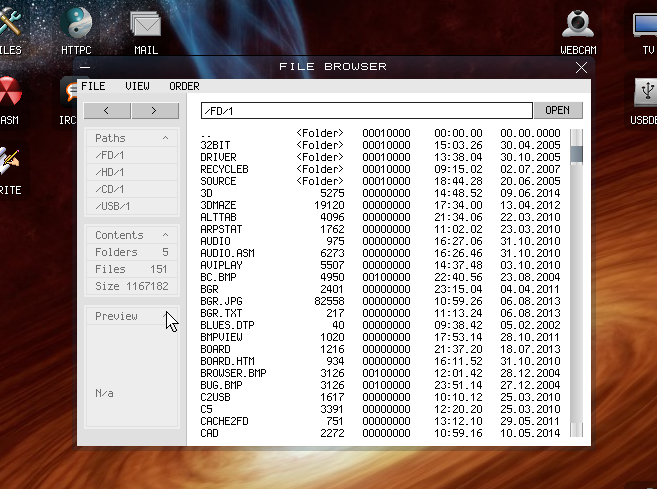This screenshot has height=489, width=657.
Task: Select the 3DMAZE file
Action: point(380,205)
